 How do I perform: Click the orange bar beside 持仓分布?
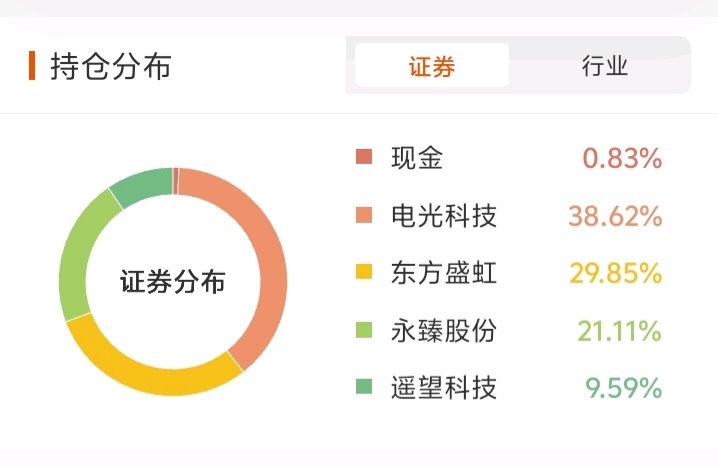point(32,66)
